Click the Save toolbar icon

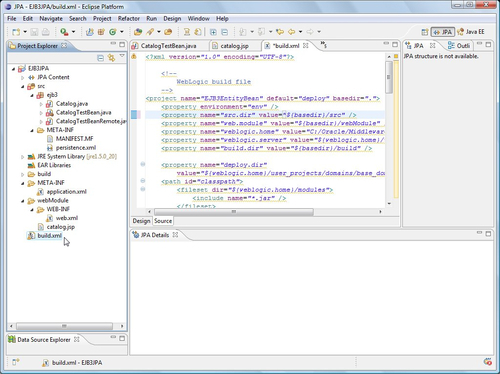point(34,32)
